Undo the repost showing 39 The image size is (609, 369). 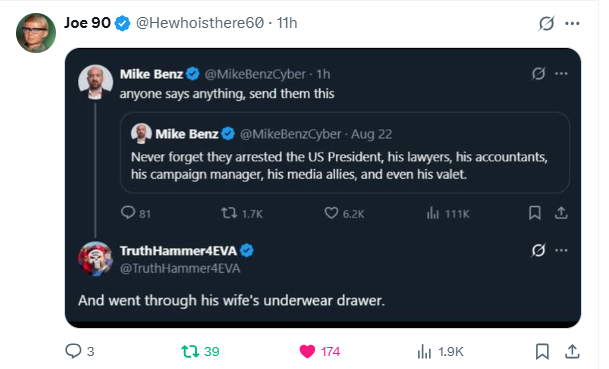point(190,352)
